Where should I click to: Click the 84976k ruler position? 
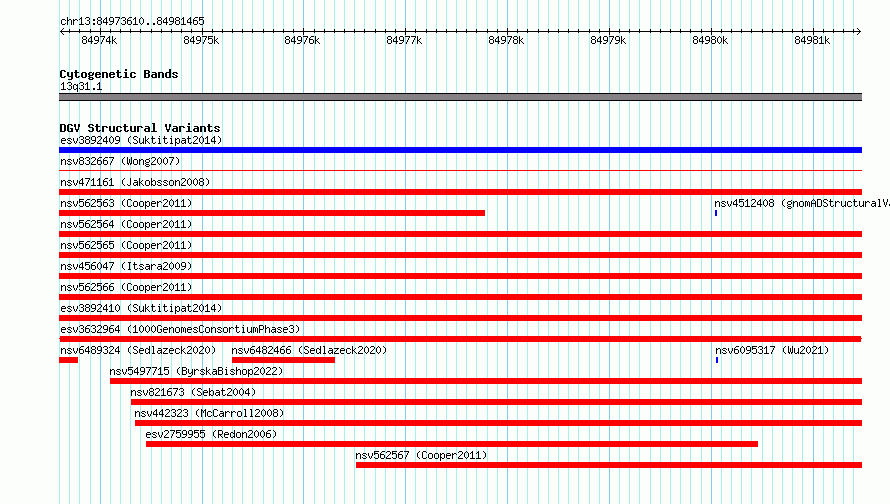(303, 40)
